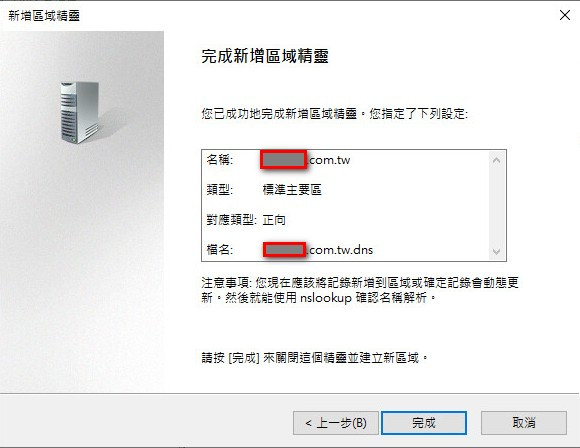This screenshot has width=580, height=448.
Task: Click the 名稱 label in summary box
Action: pyautogui.click(x=220, y=160)
